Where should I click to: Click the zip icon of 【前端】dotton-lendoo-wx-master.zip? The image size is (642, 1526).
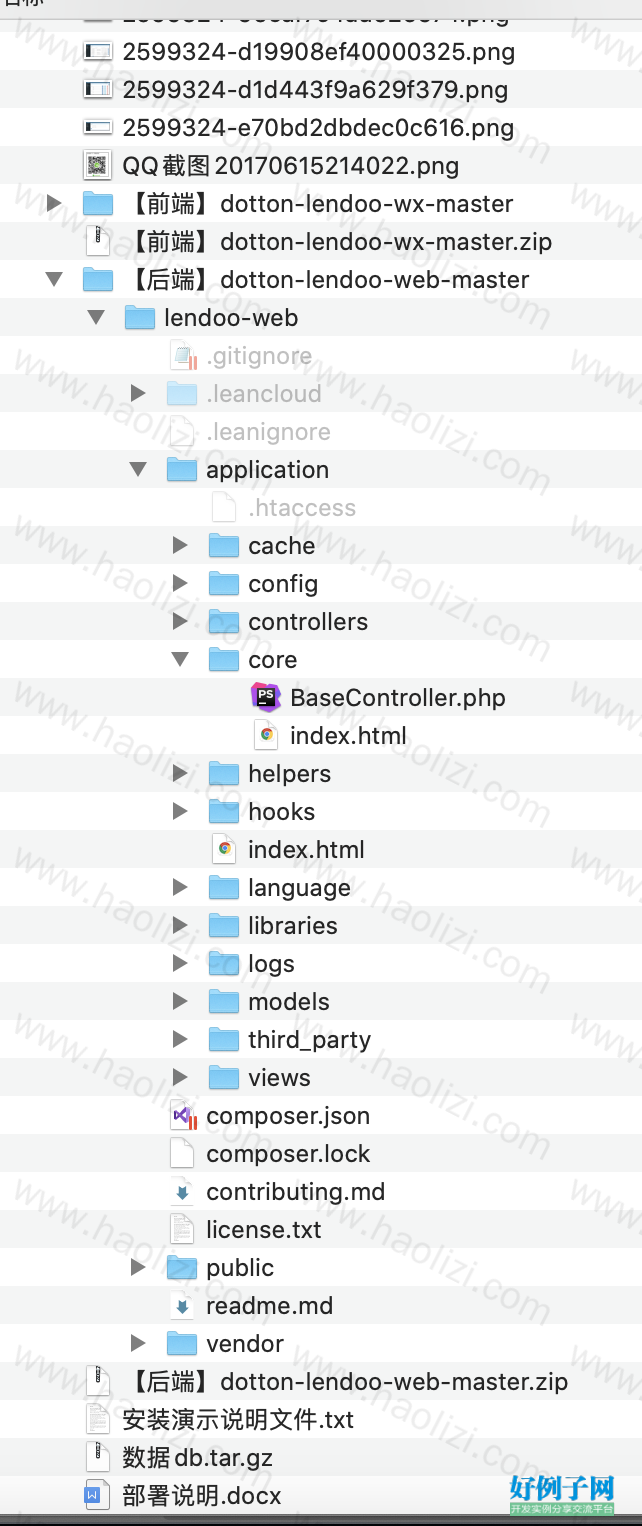coord(97,241)
